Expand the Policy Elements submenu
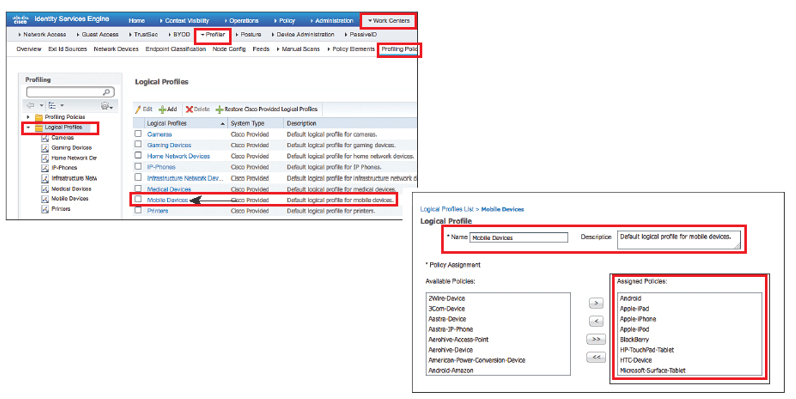 [x=351, y=49]
